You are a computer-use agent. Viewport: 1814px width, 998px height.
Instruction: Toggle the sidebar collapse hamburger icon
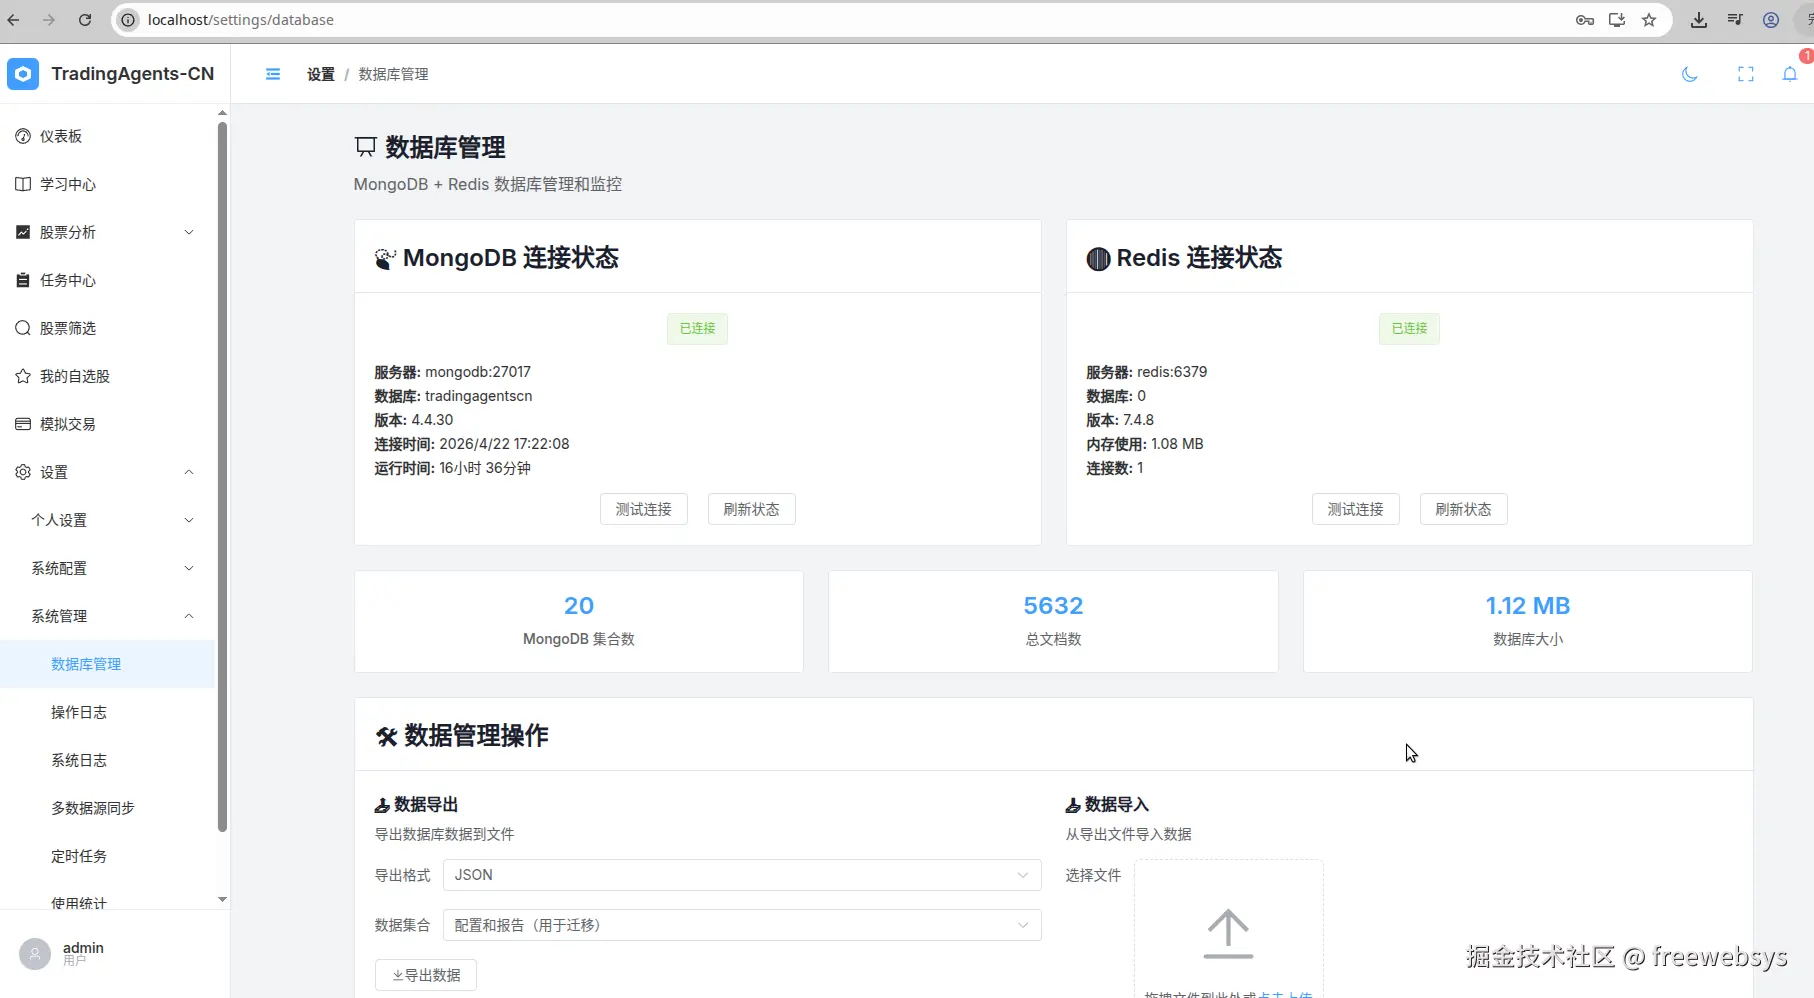[273, 74]
